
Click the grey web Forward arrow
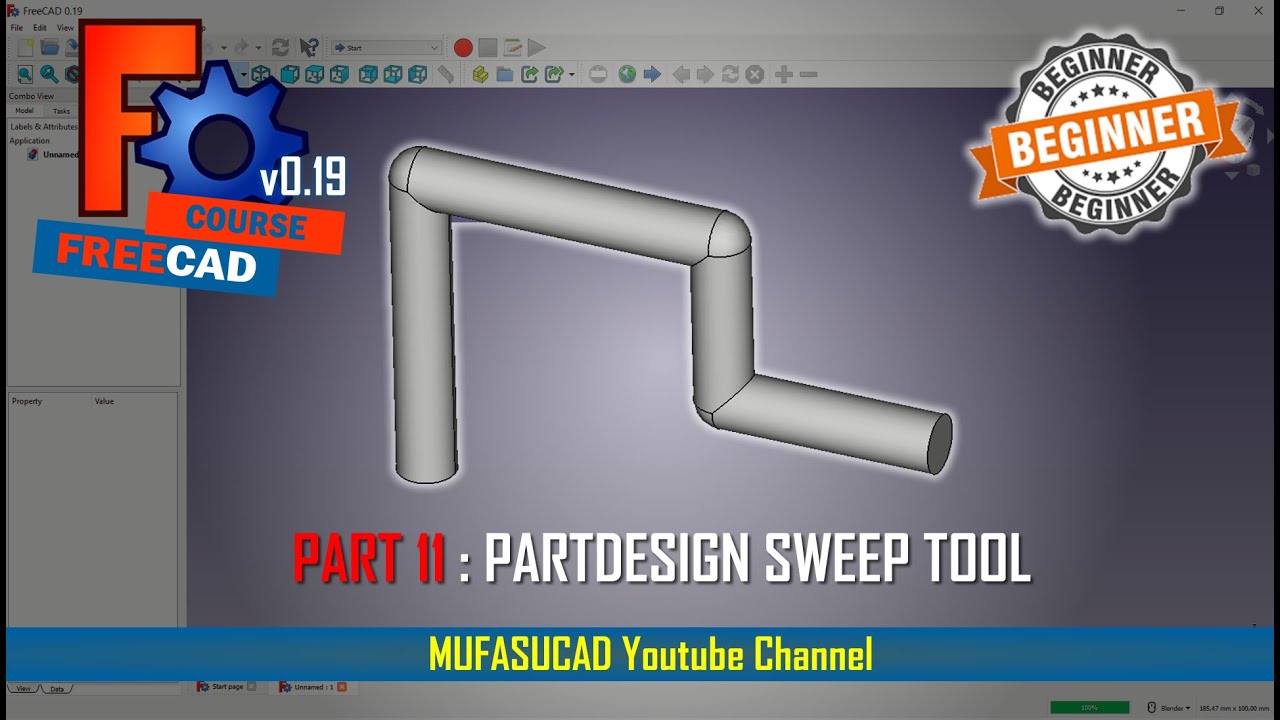point(705,74)
